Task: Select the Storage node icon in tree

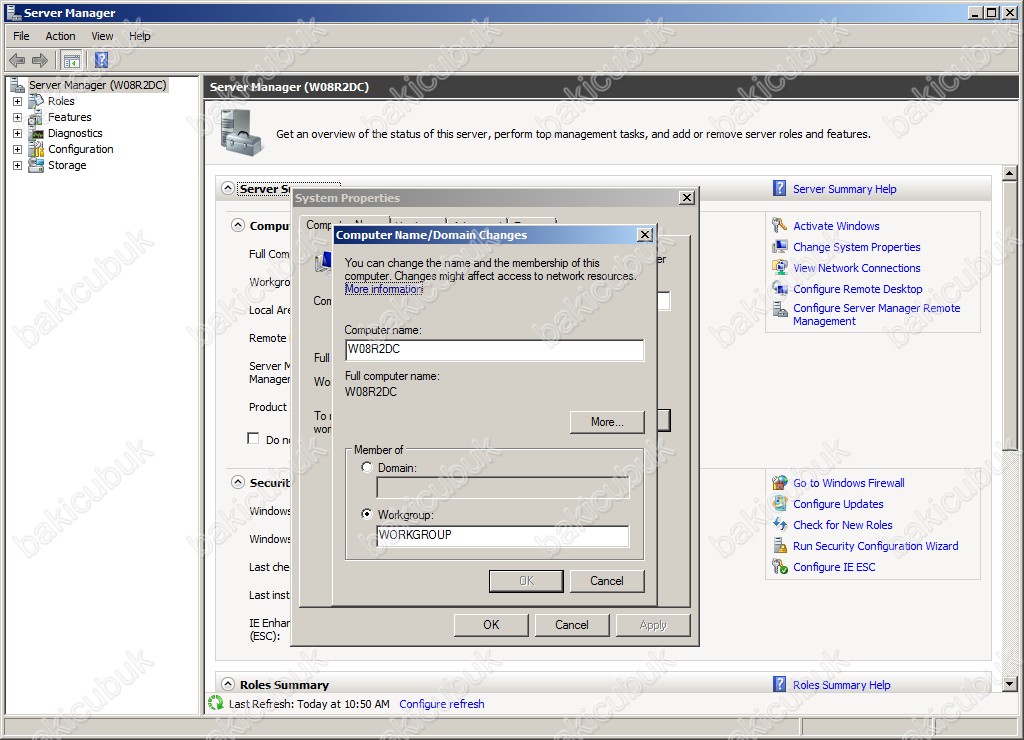Action: [37, 165]
